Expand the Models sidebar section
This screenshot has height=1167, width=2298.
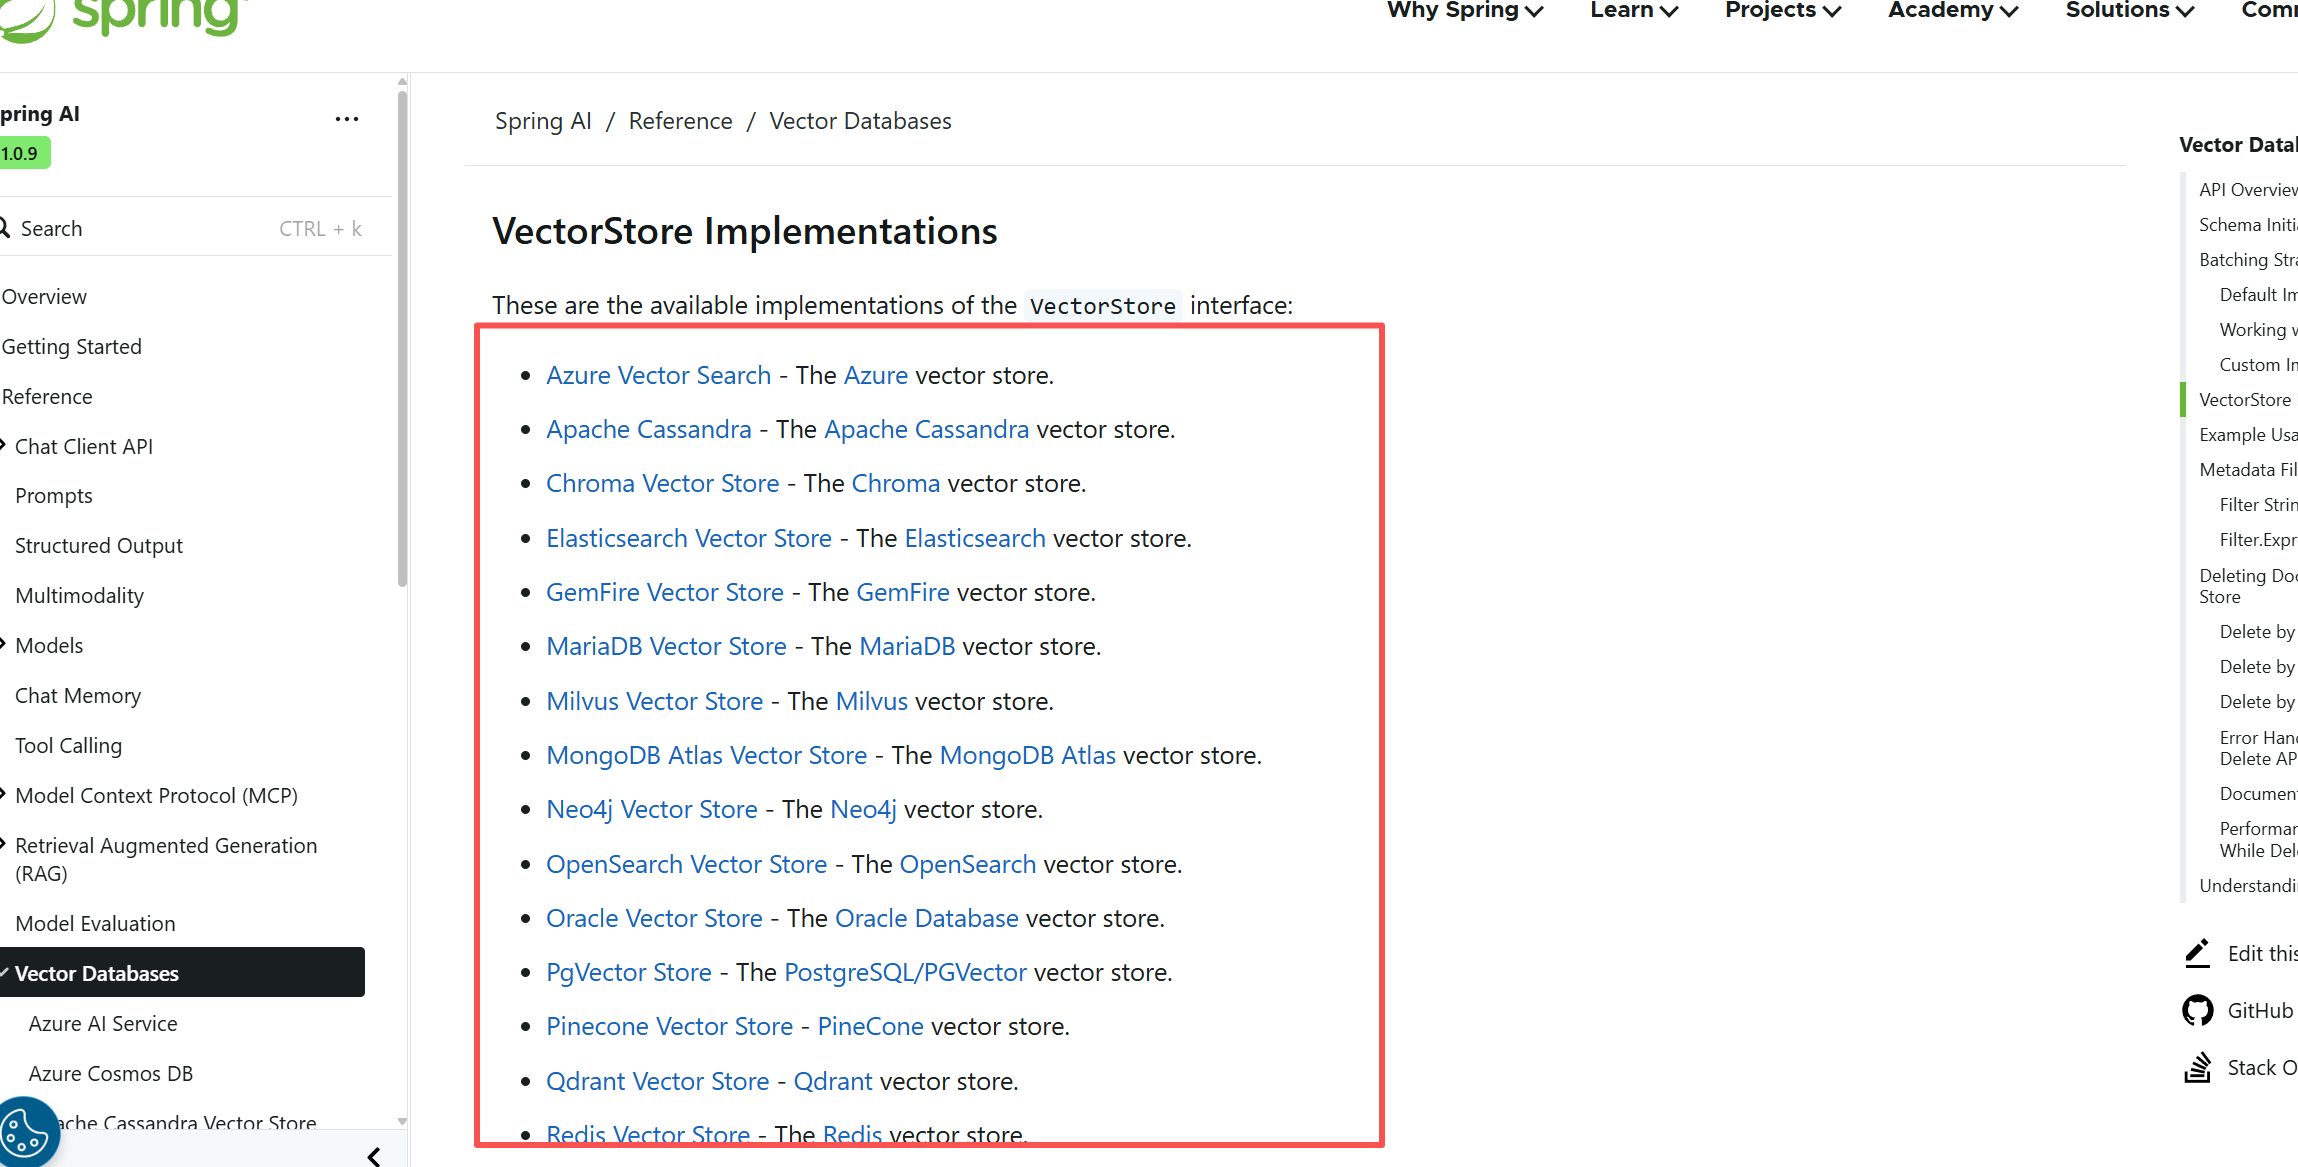tap(3, 644)
